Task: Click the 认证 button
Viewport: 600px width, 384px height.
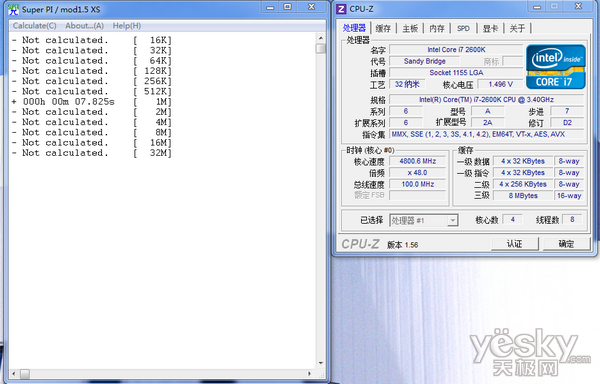Action: coord(514,244)
